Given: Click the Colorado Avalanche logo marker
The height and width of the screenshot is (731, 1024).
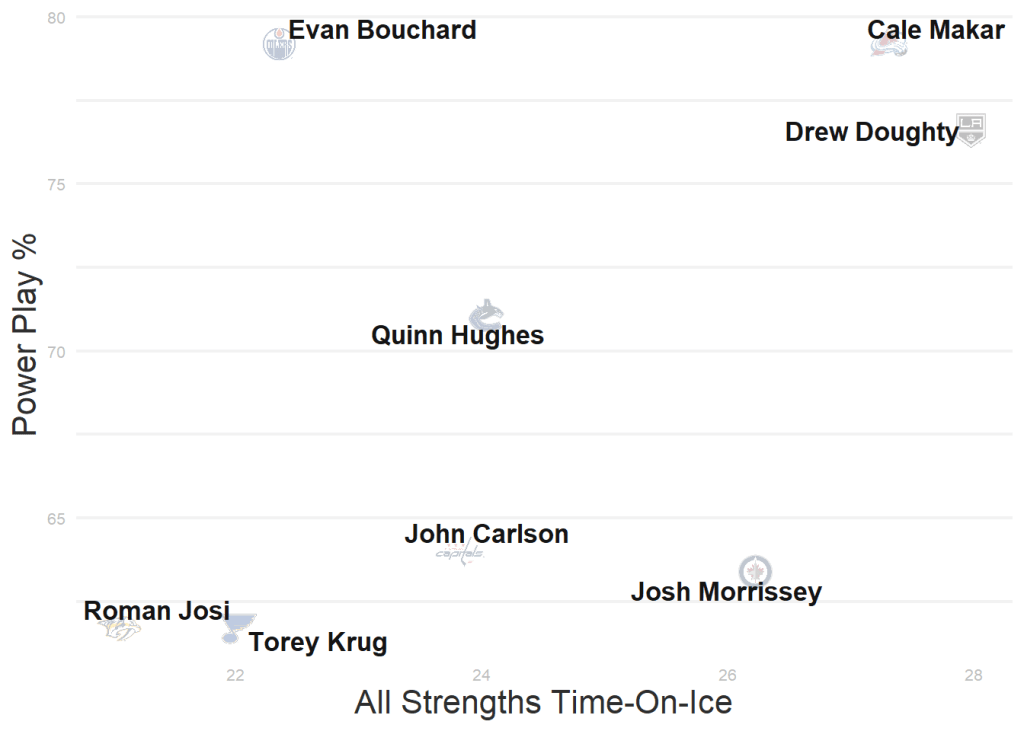Looking at the screenshot, I should click(x=888, y=46).
